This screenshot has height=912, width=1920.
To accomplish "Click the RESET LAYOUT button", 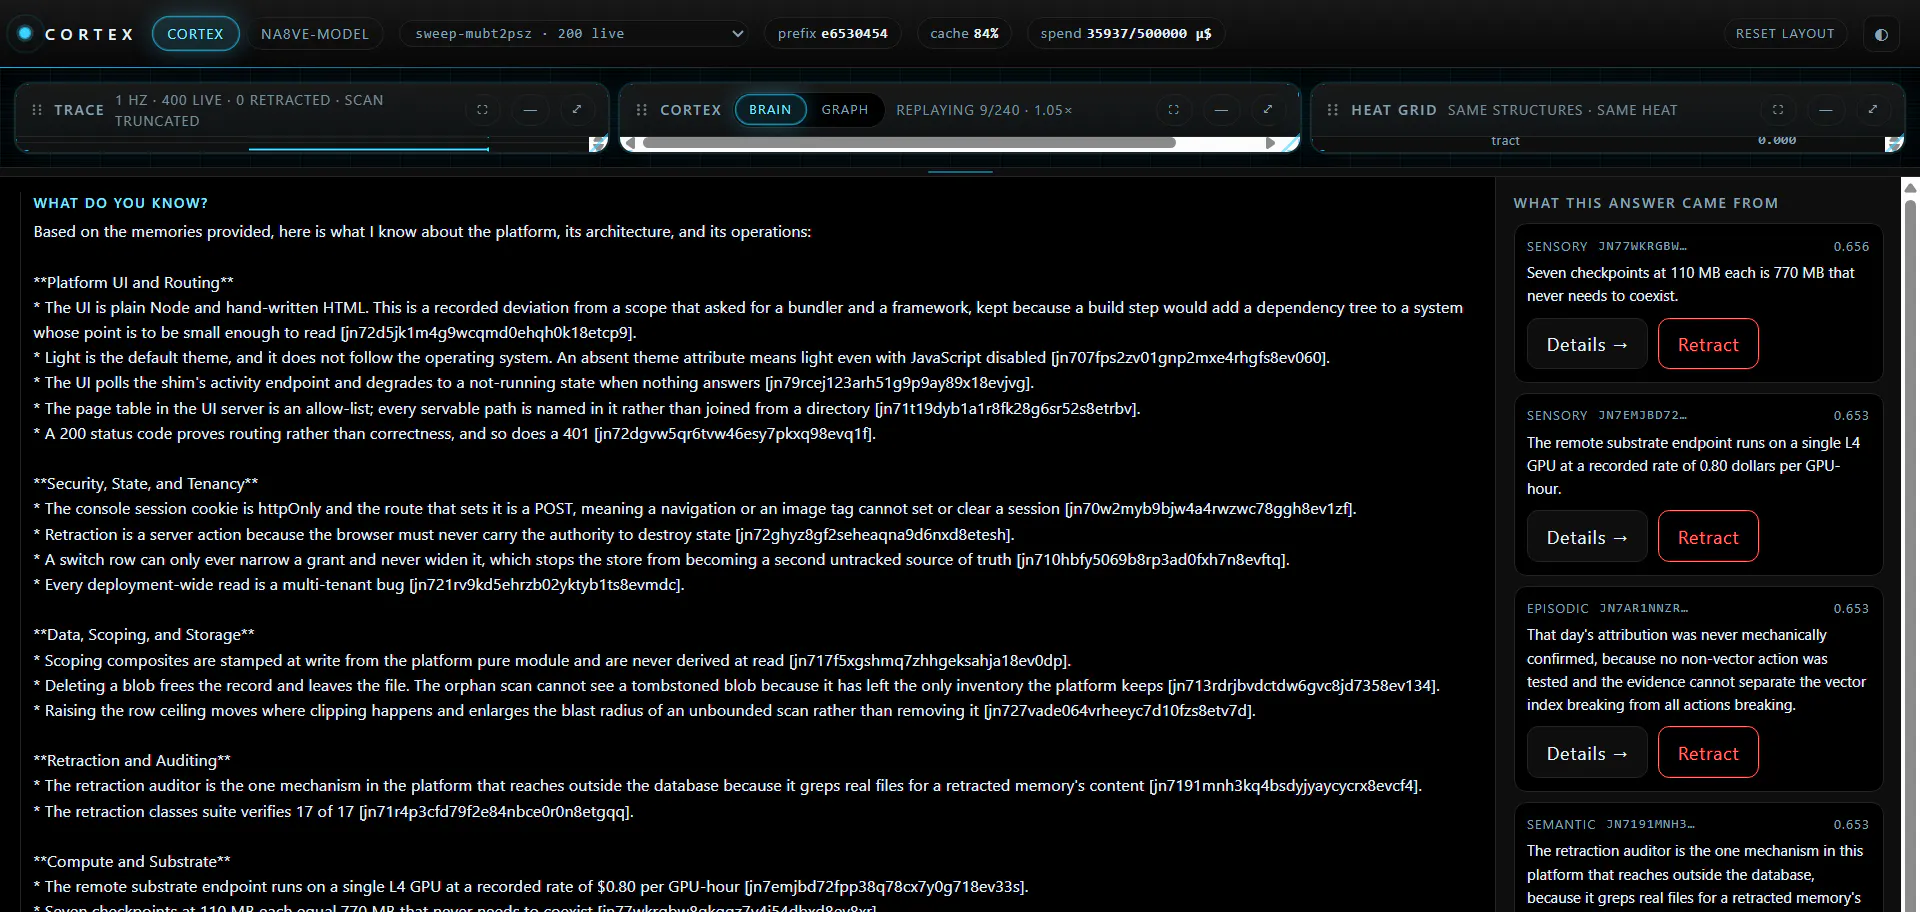I will (x=1785, y=34).
